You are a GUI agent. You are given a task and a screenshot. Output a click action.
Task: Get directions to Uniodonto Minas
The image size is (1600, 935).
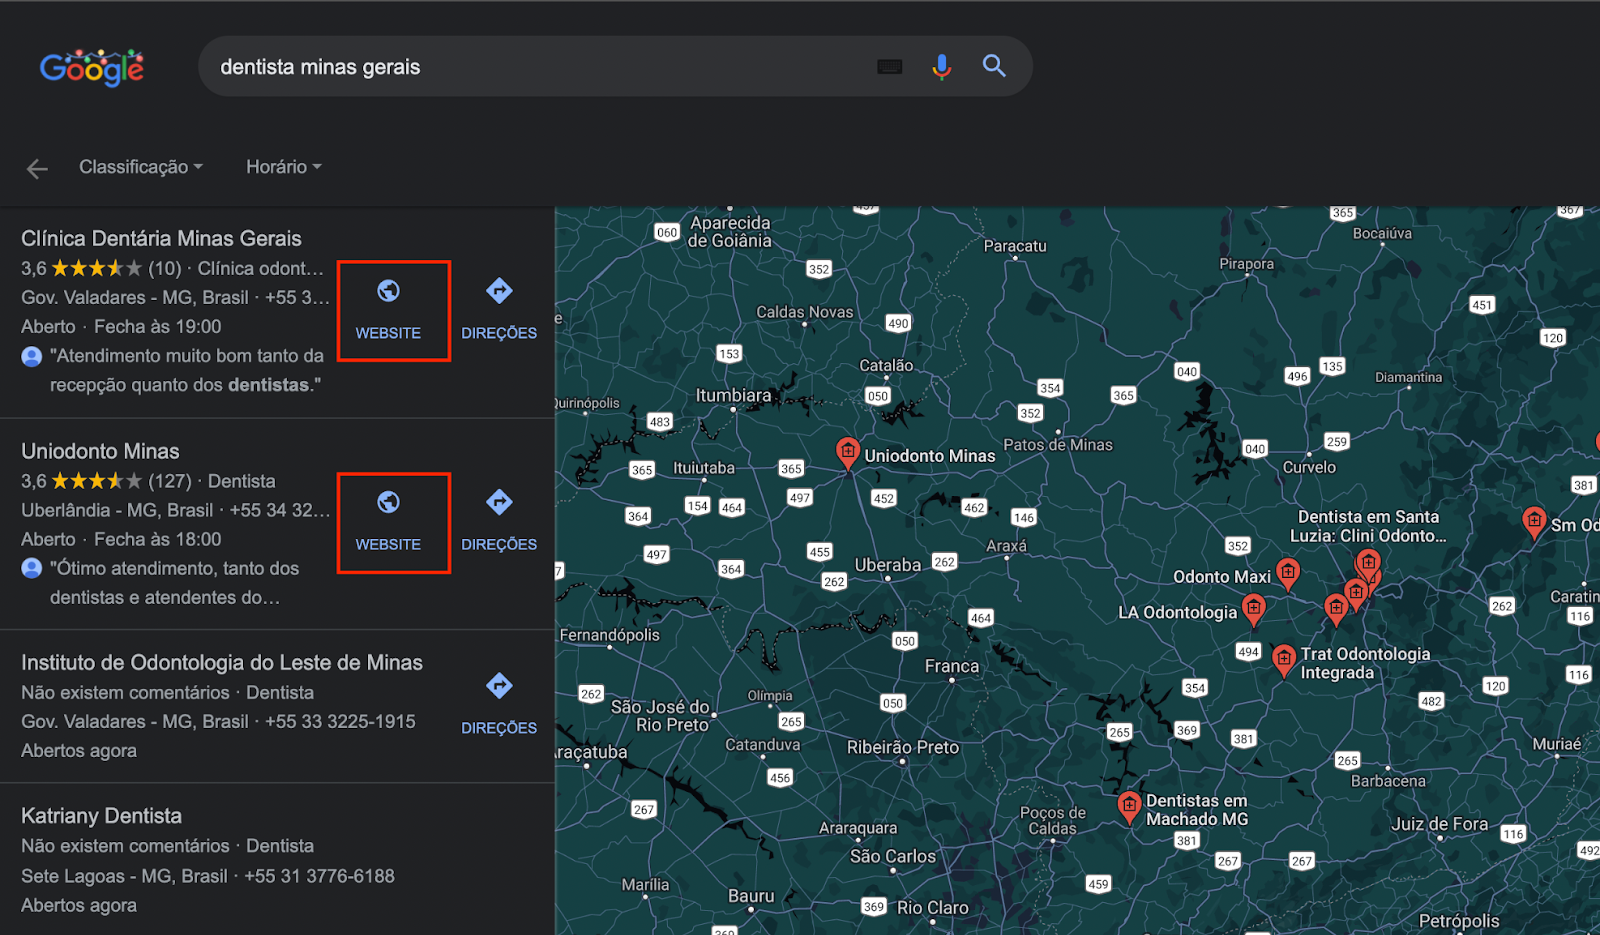[499, 522]
